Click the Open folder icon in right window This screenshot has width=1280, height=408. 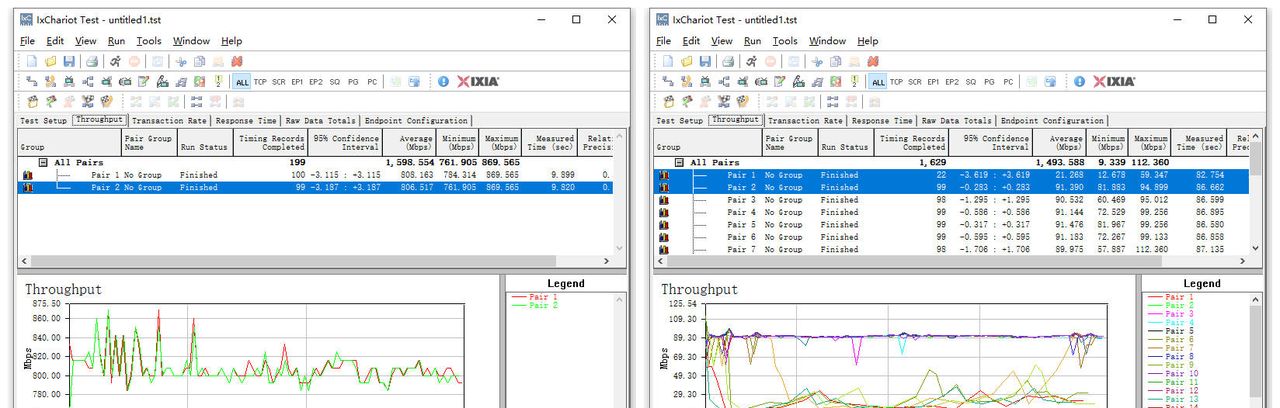687,61
